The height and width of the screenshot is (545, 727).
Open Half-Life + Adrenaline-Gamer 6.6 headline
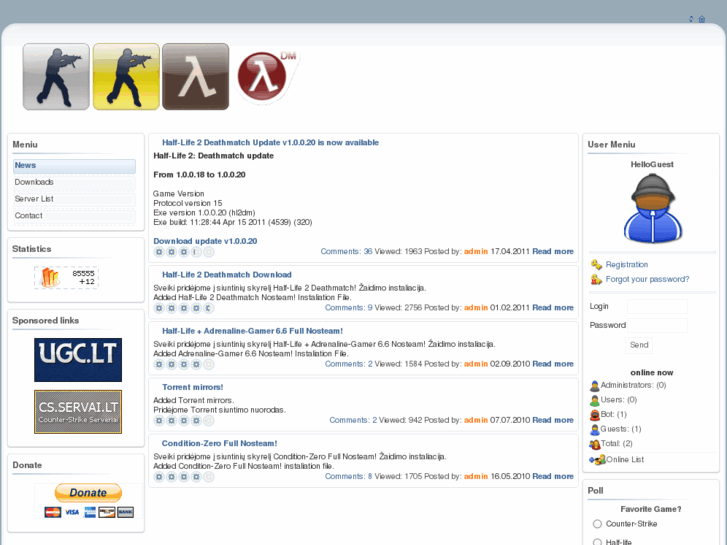click(x=252, y=331)
